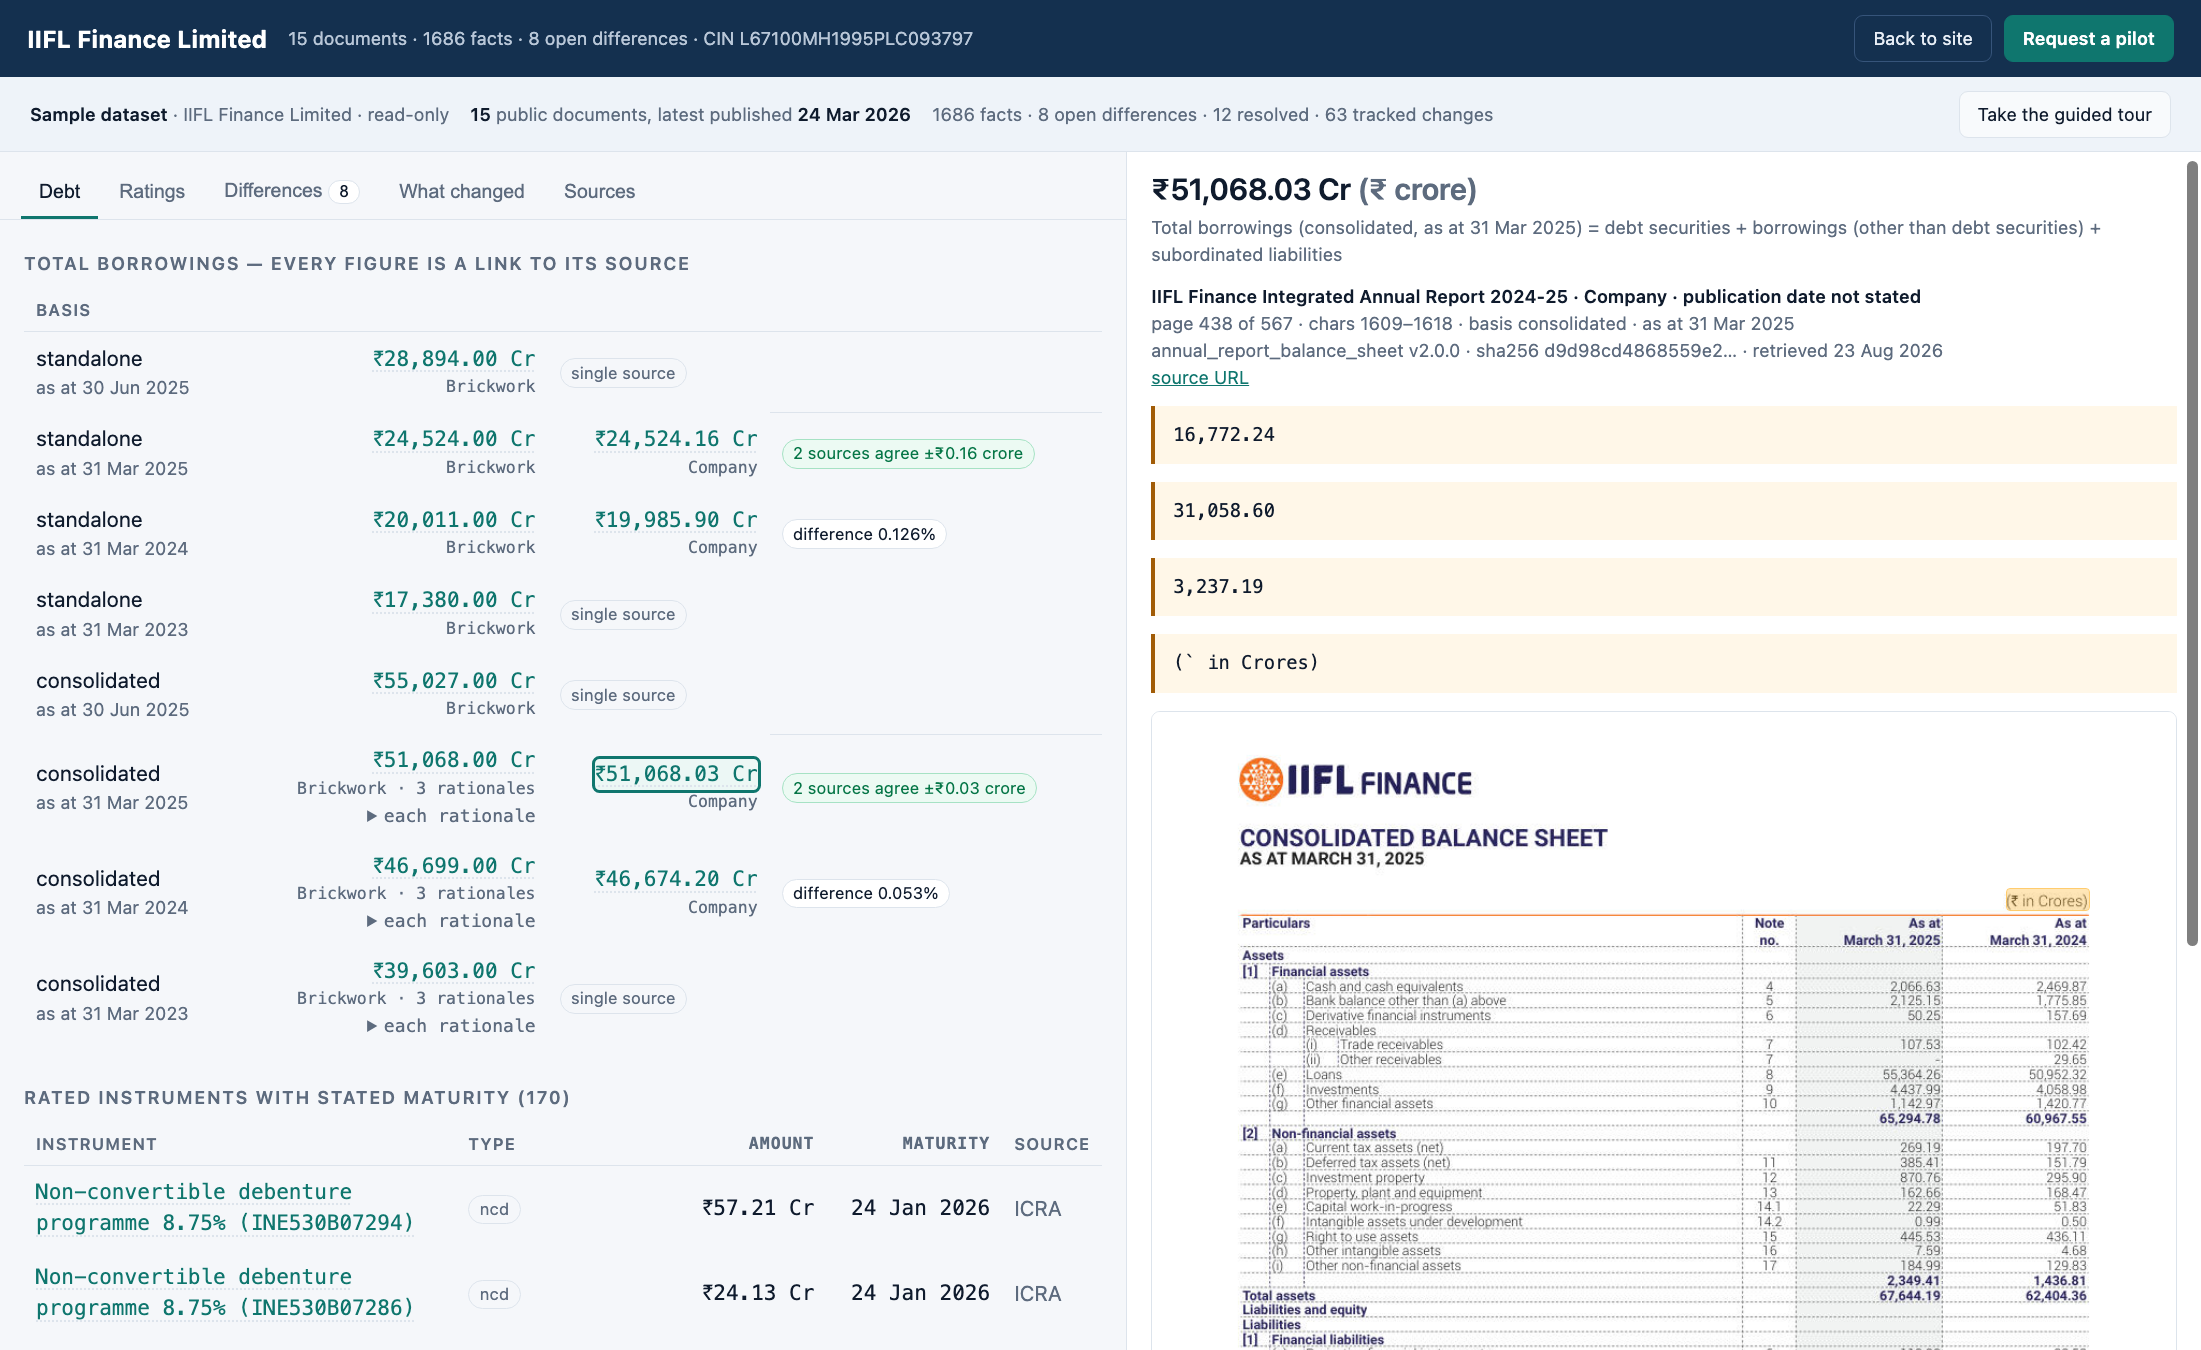The image size is (2201, 1350).
Task: Select the What changed tab
Action: [461, 191]
